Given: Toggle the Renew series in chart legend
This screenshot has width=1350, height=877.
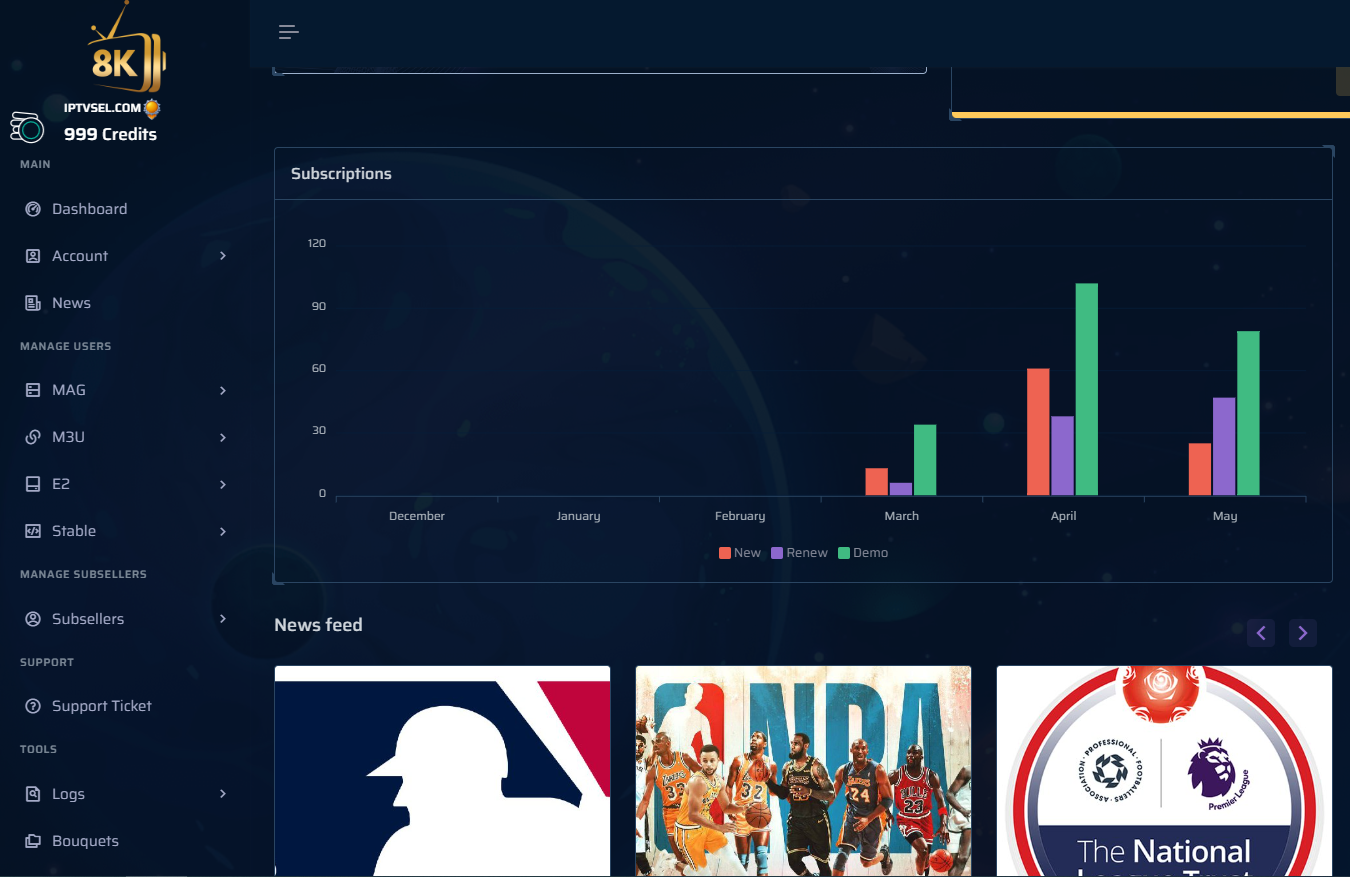Looking at the screenshot, I should point(799,553).
